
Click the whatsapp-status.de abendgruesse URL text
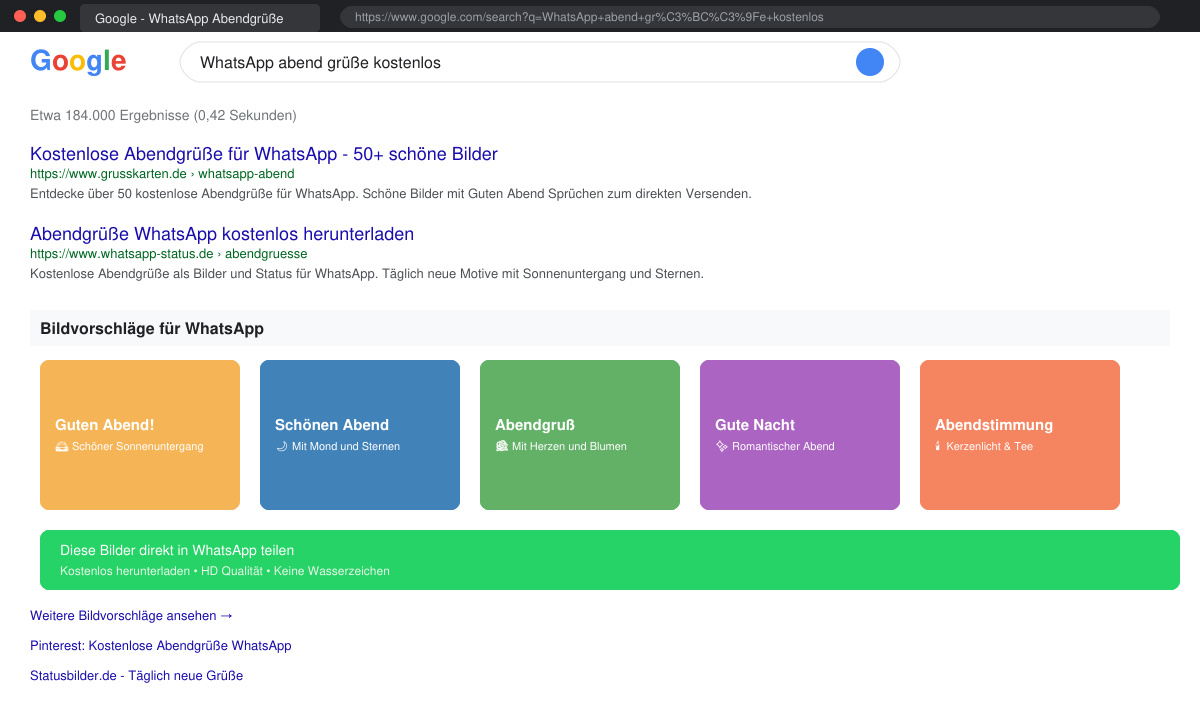click(x=169, y=254)
